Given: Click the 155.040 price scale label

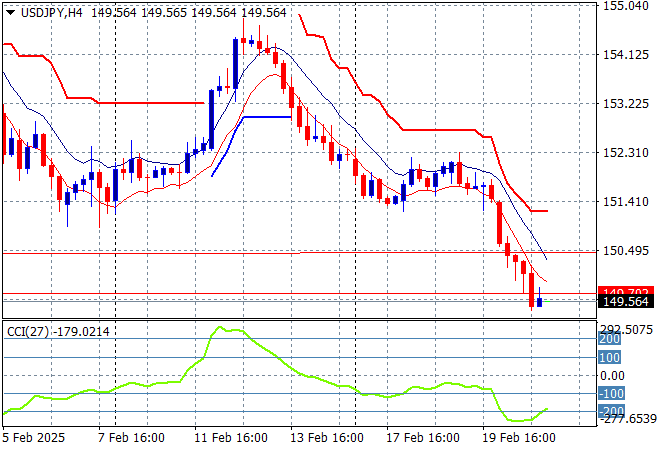Looking at the screenshot, I should tap(628, 6).
